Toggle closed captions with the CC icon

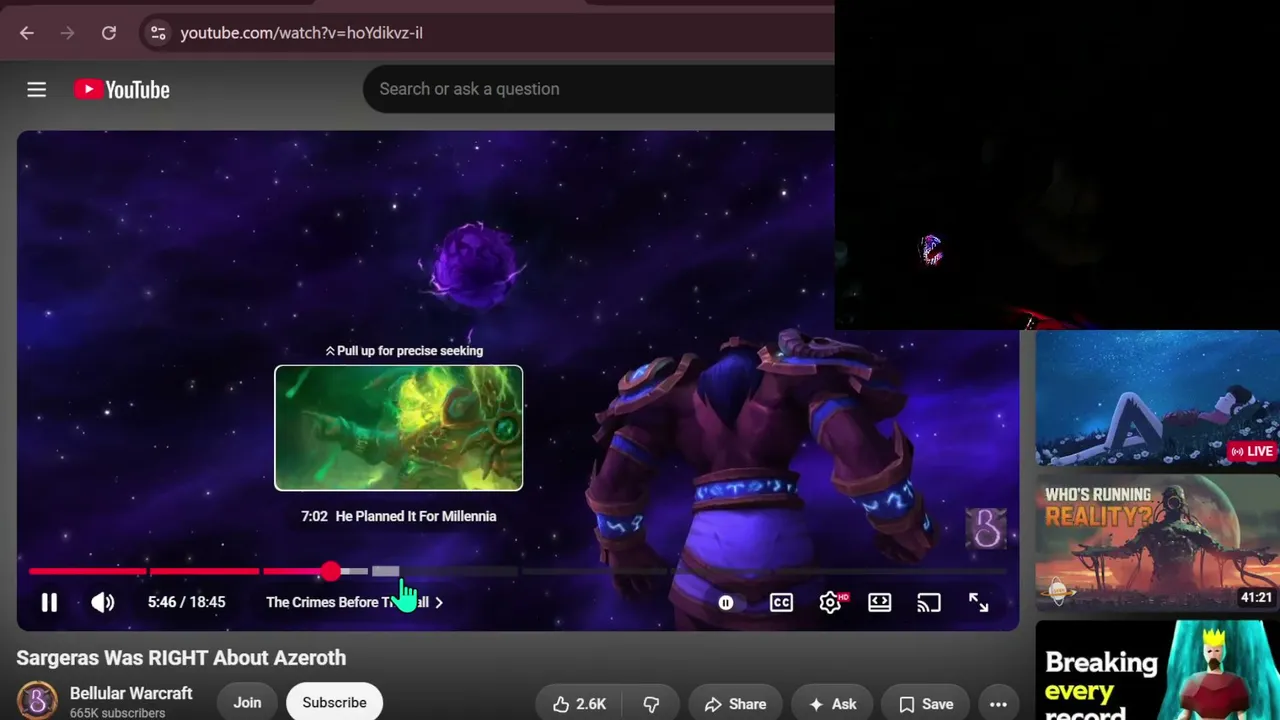[x=781, y=602]
